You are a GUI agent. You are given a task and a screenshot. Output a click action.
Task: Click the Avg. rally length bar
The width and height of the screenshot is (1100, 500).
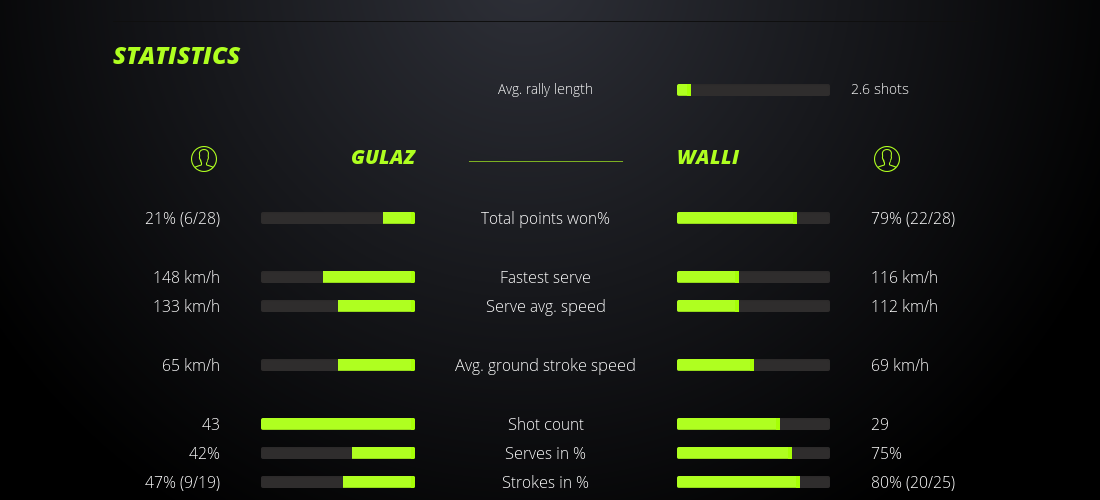(753, 90)
